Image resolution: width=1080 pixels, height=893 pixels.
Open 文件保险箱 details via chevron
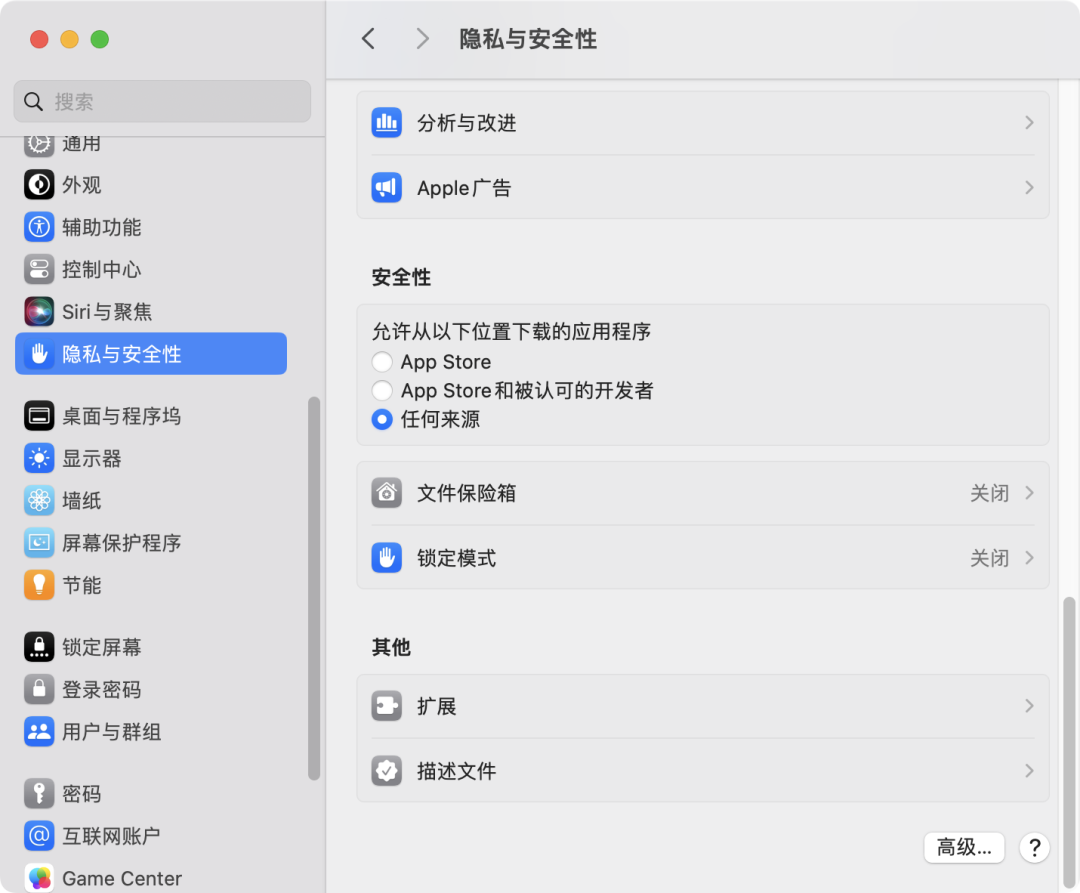click(1028, 492)
